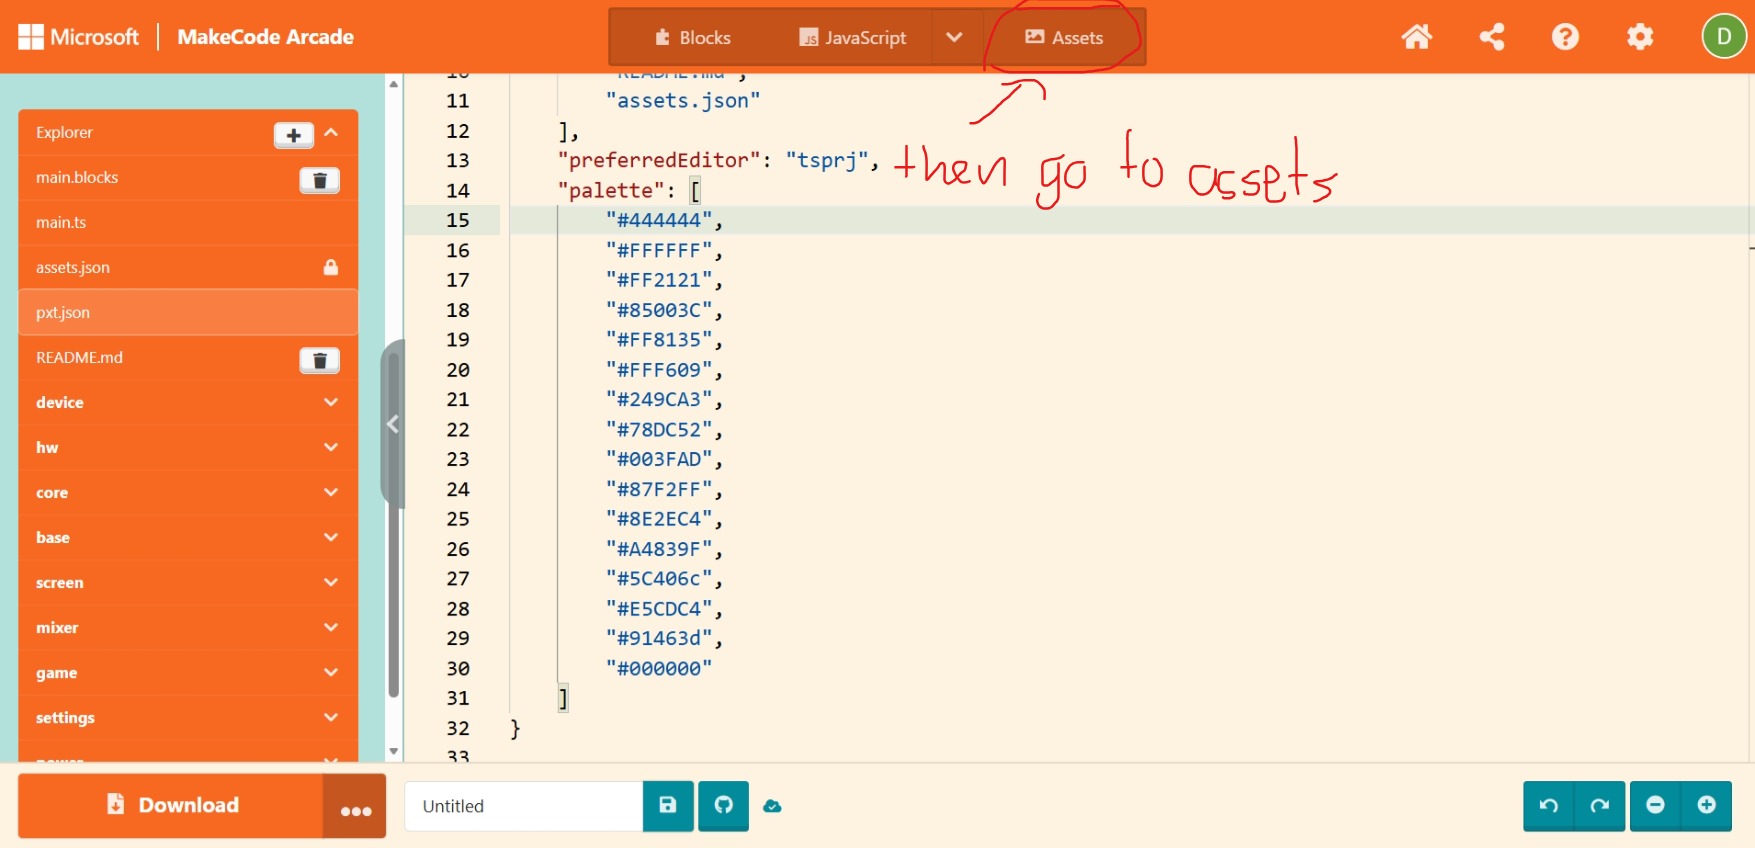Expand the hw folder
1755x848 pixels.
point(331,447)
